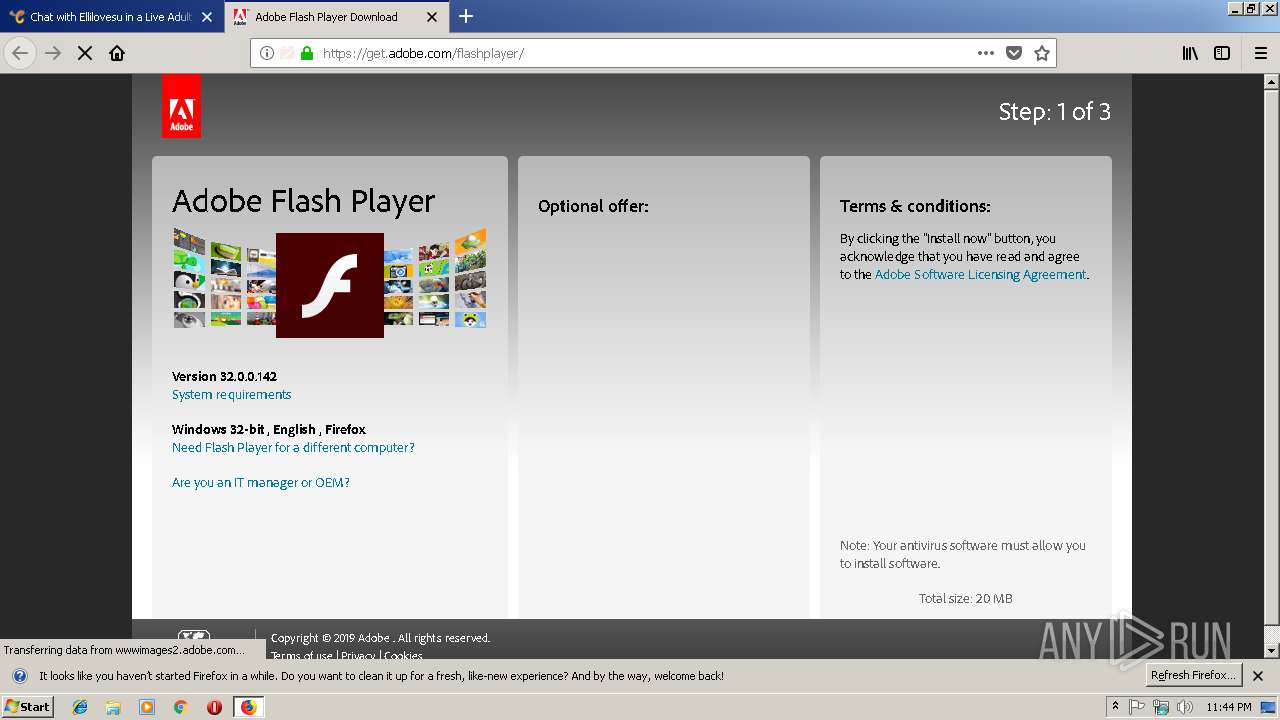Launch Opera from taskbar
The height and width of the screenshot is (720, 1280).
tap(214, 707)
